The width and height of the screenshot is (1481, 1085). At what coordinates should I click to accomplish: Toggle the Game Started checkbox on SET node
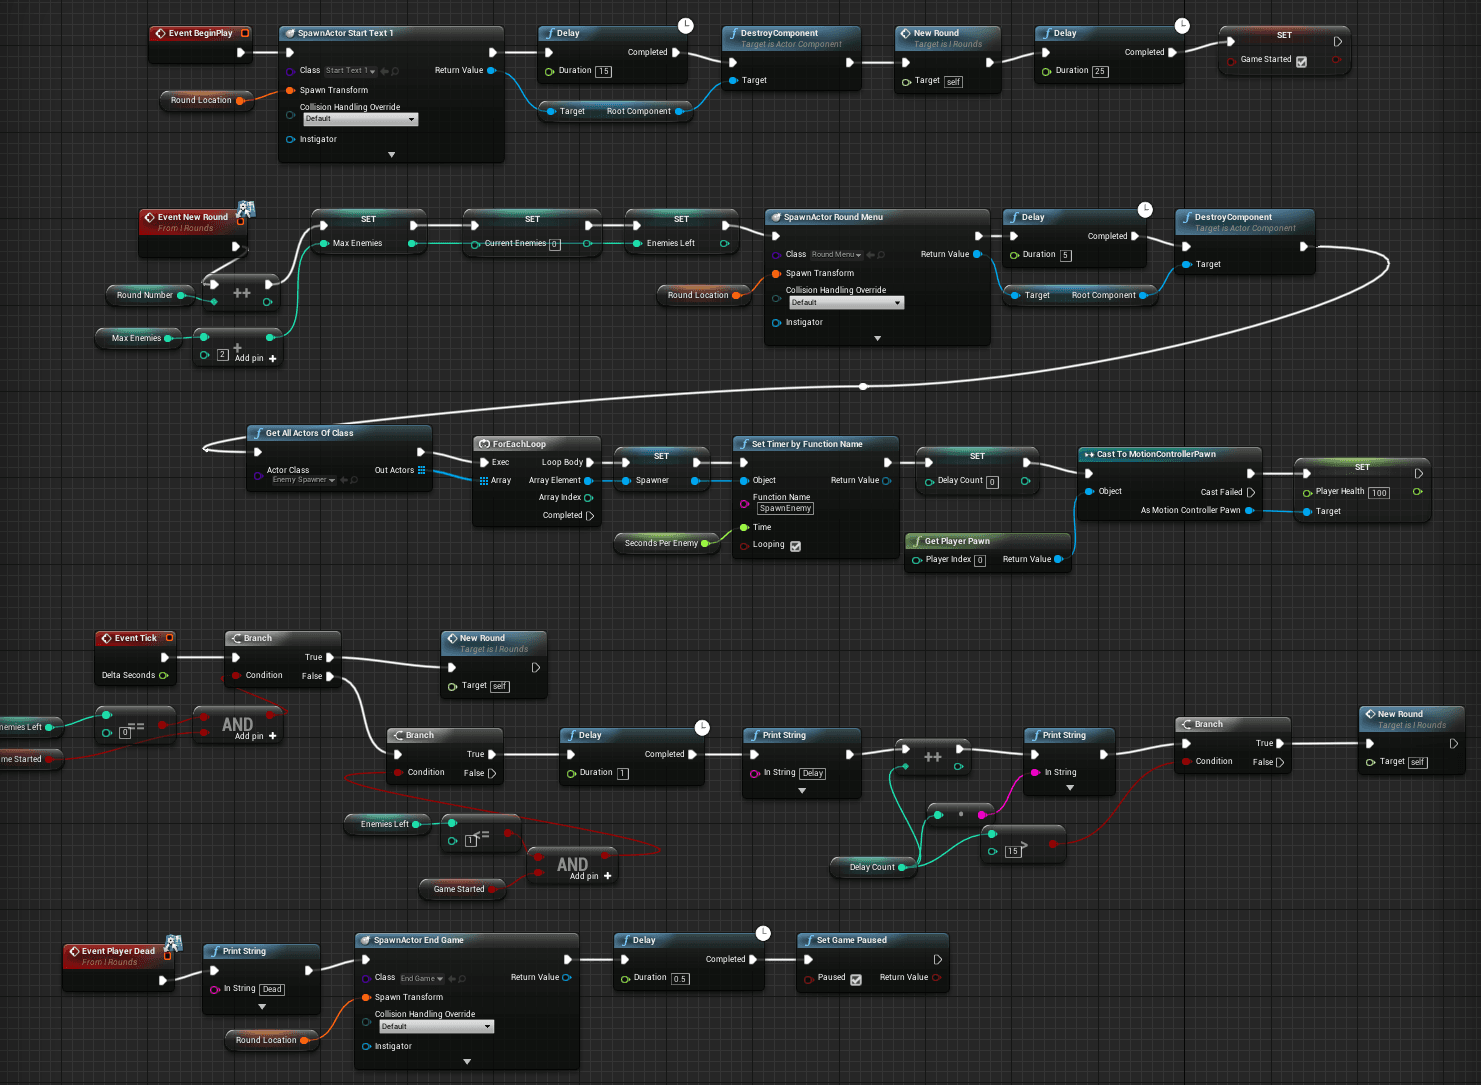click(1302, 60)
